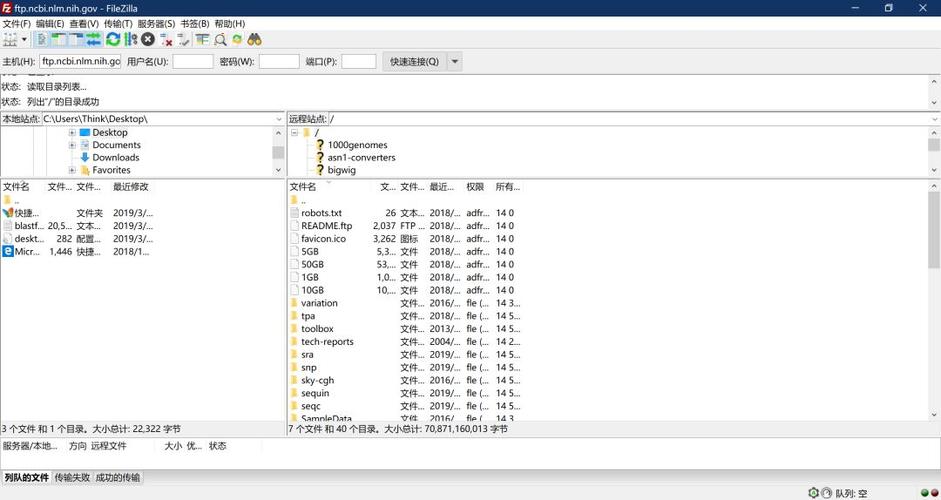Reconnect to the last server
This screenshot has width=941, height=500.
pyautogui.click(x=184, y=40)
